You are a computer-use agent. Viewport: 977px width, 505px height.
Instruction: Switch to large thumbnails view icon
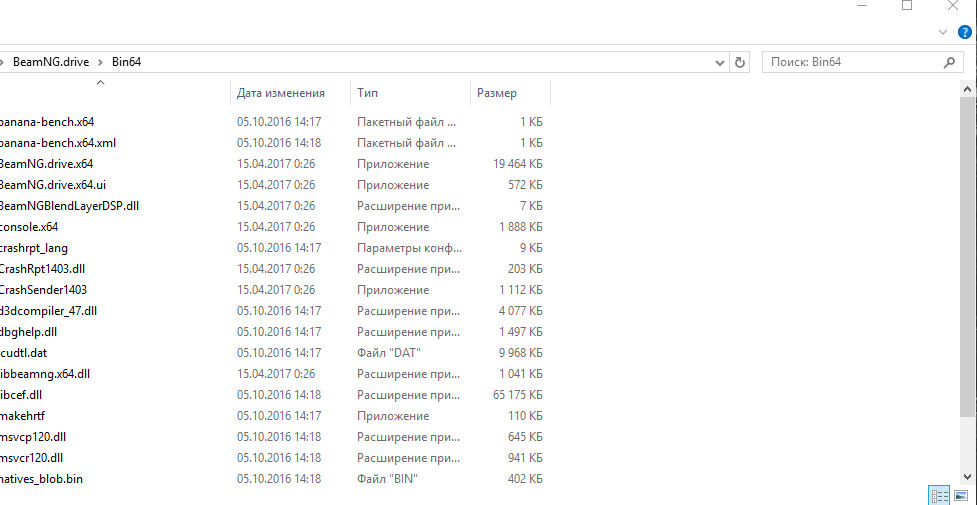960,496
